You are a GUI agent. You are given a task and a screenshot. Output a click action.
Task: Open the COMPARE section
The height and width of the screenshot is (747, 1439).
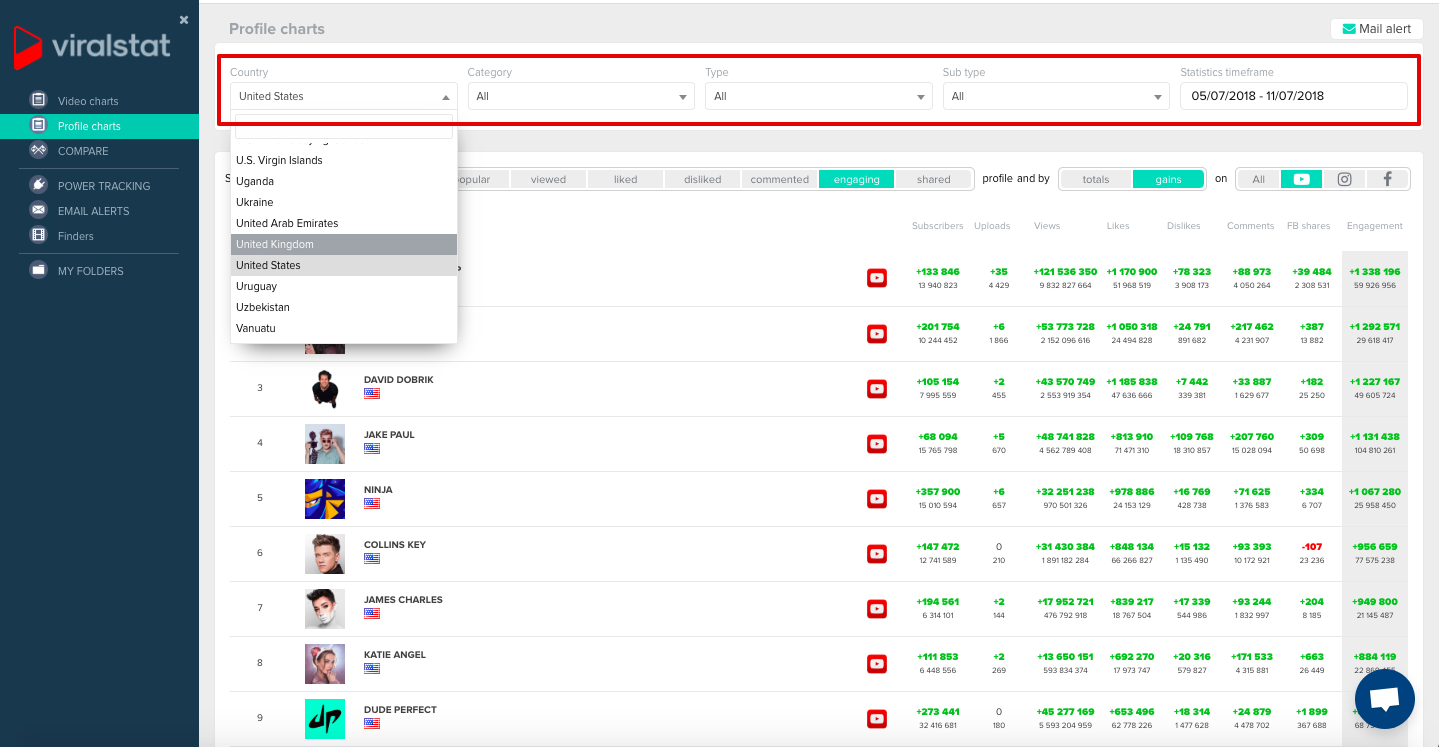[x=83, y=151]
